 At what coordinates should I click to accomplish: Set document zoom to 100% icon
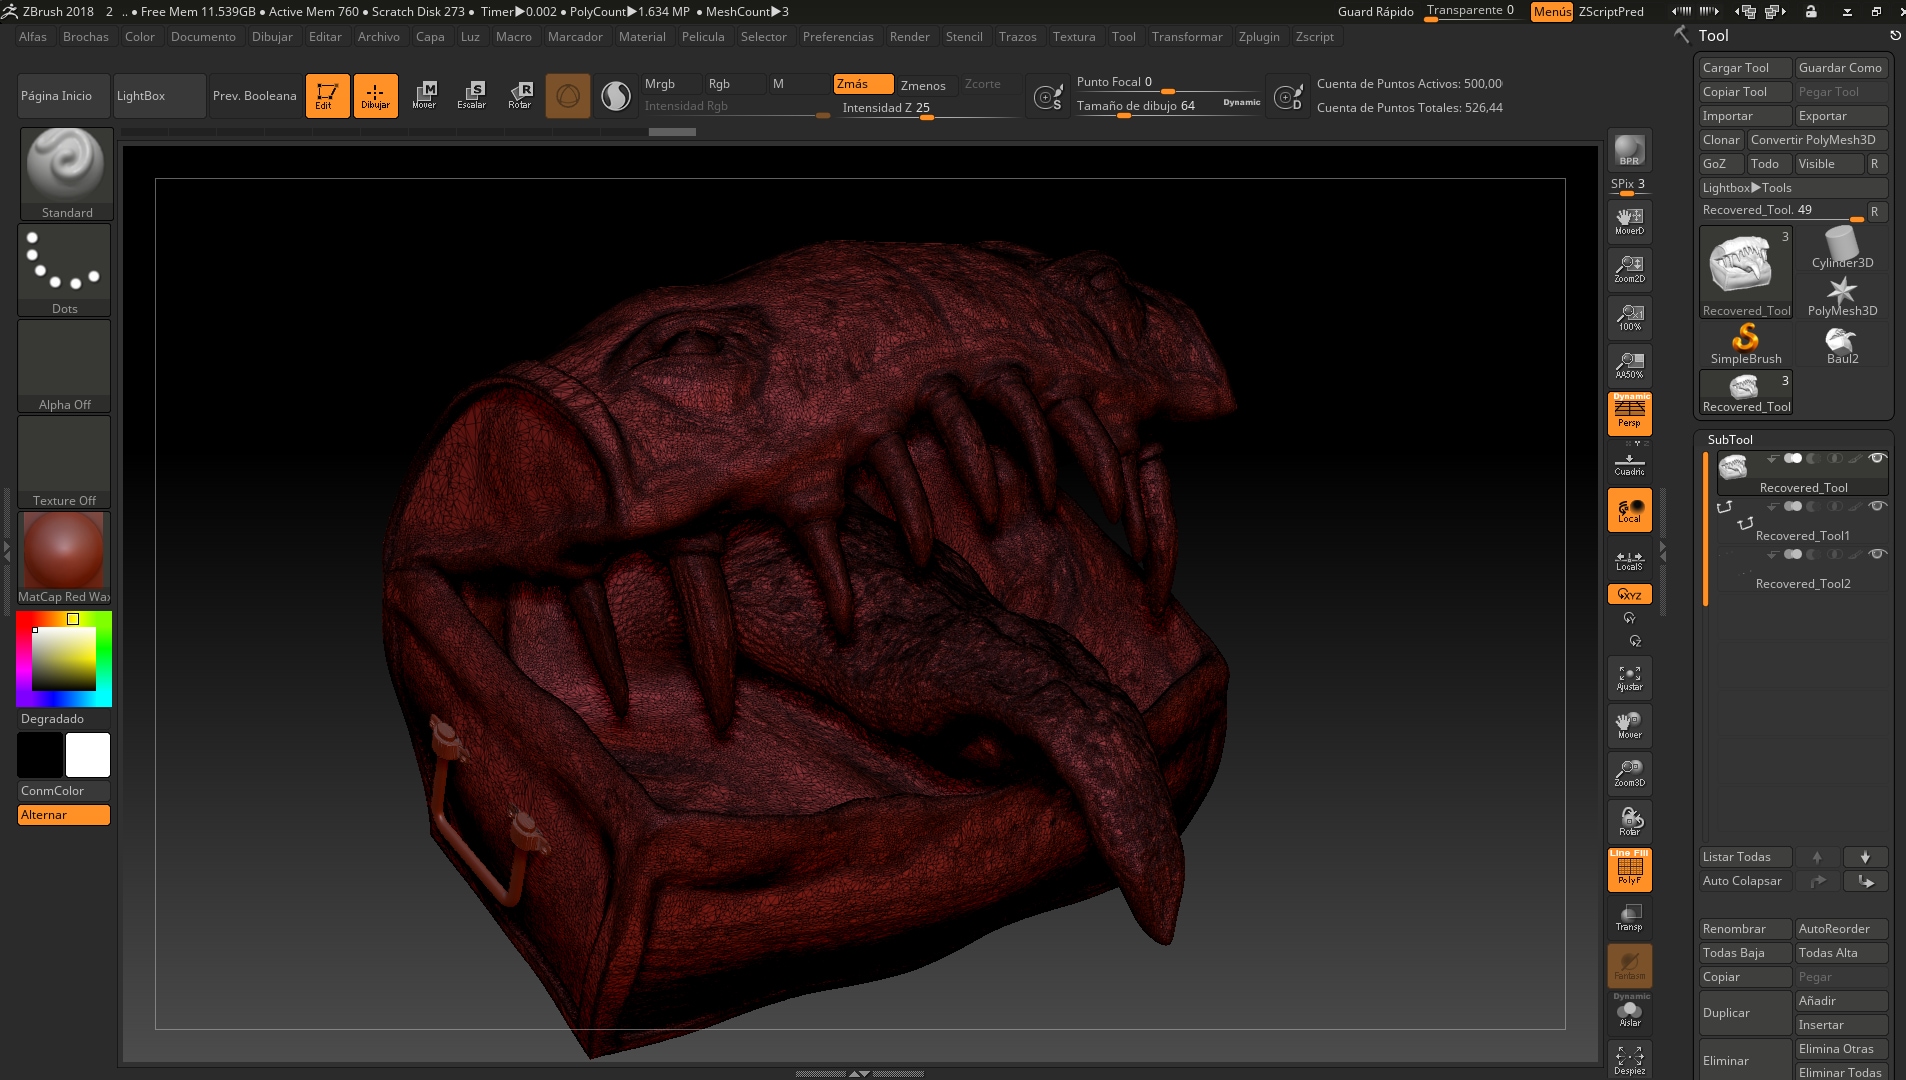[x=1629, y=318]
